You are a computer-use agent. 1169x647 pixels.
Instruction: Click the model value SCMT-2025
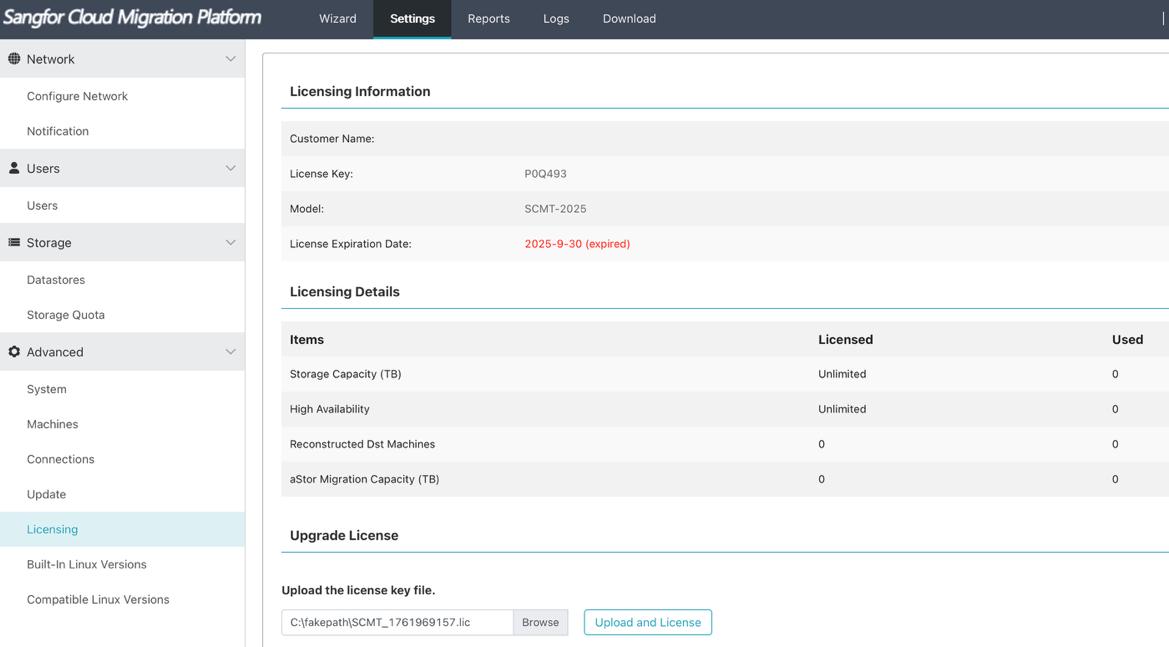[x=555, y=209]
